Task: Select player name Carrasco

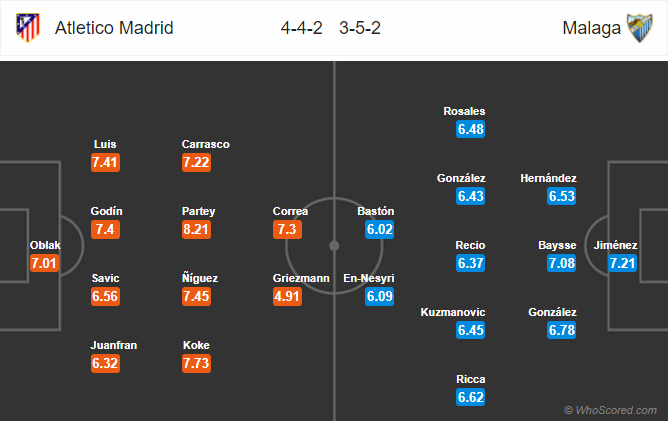Action: 206,144
